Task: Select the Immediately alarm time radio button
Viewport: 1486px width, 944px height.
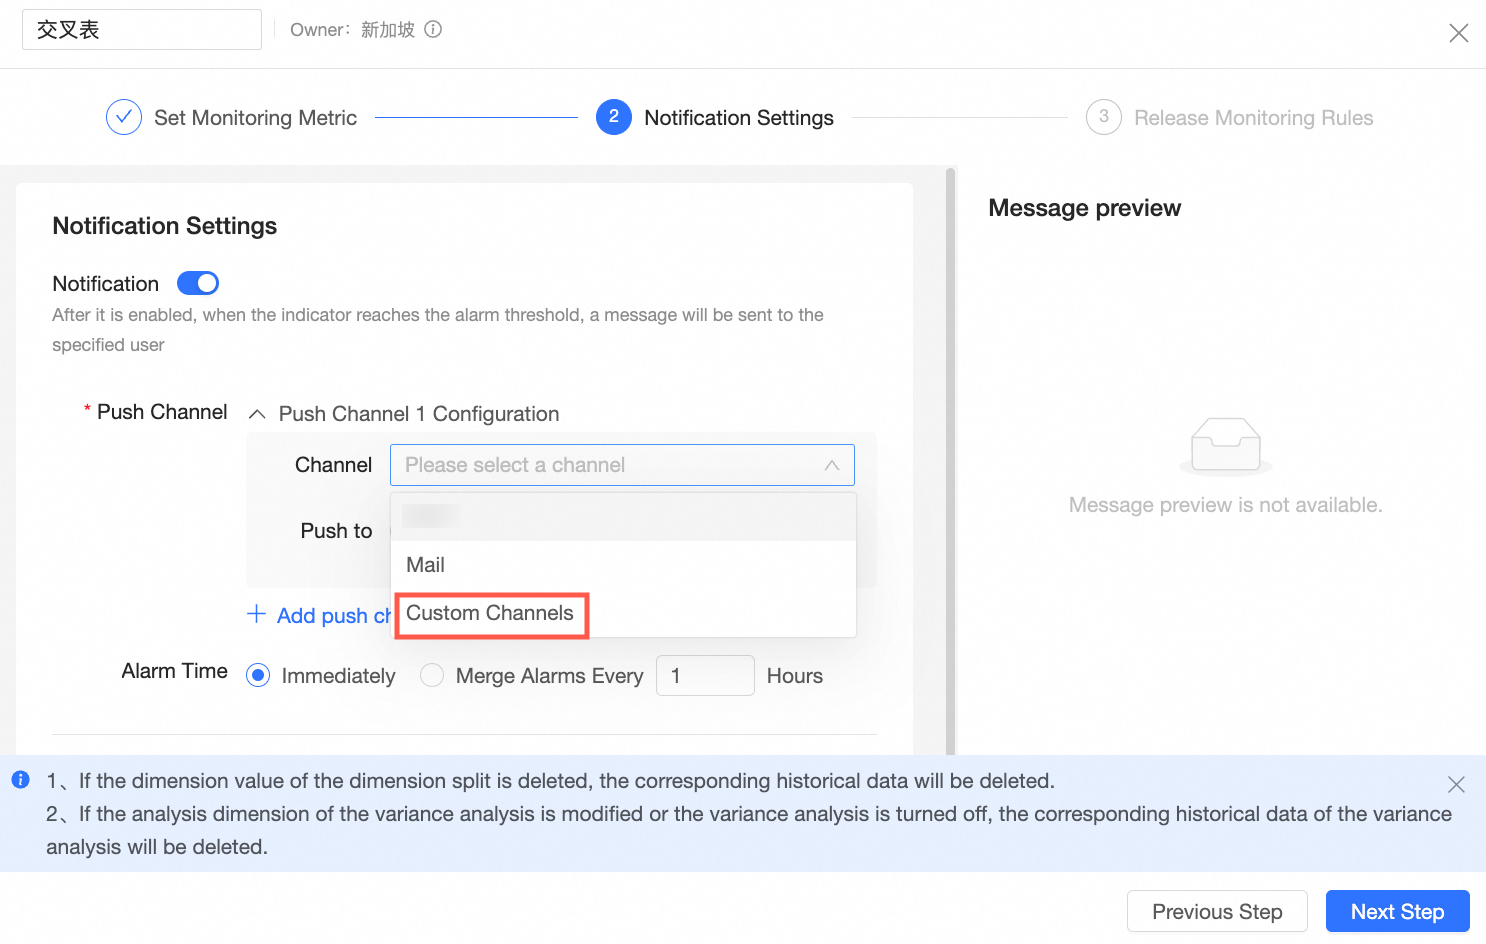Action: [x=258, y=676]
